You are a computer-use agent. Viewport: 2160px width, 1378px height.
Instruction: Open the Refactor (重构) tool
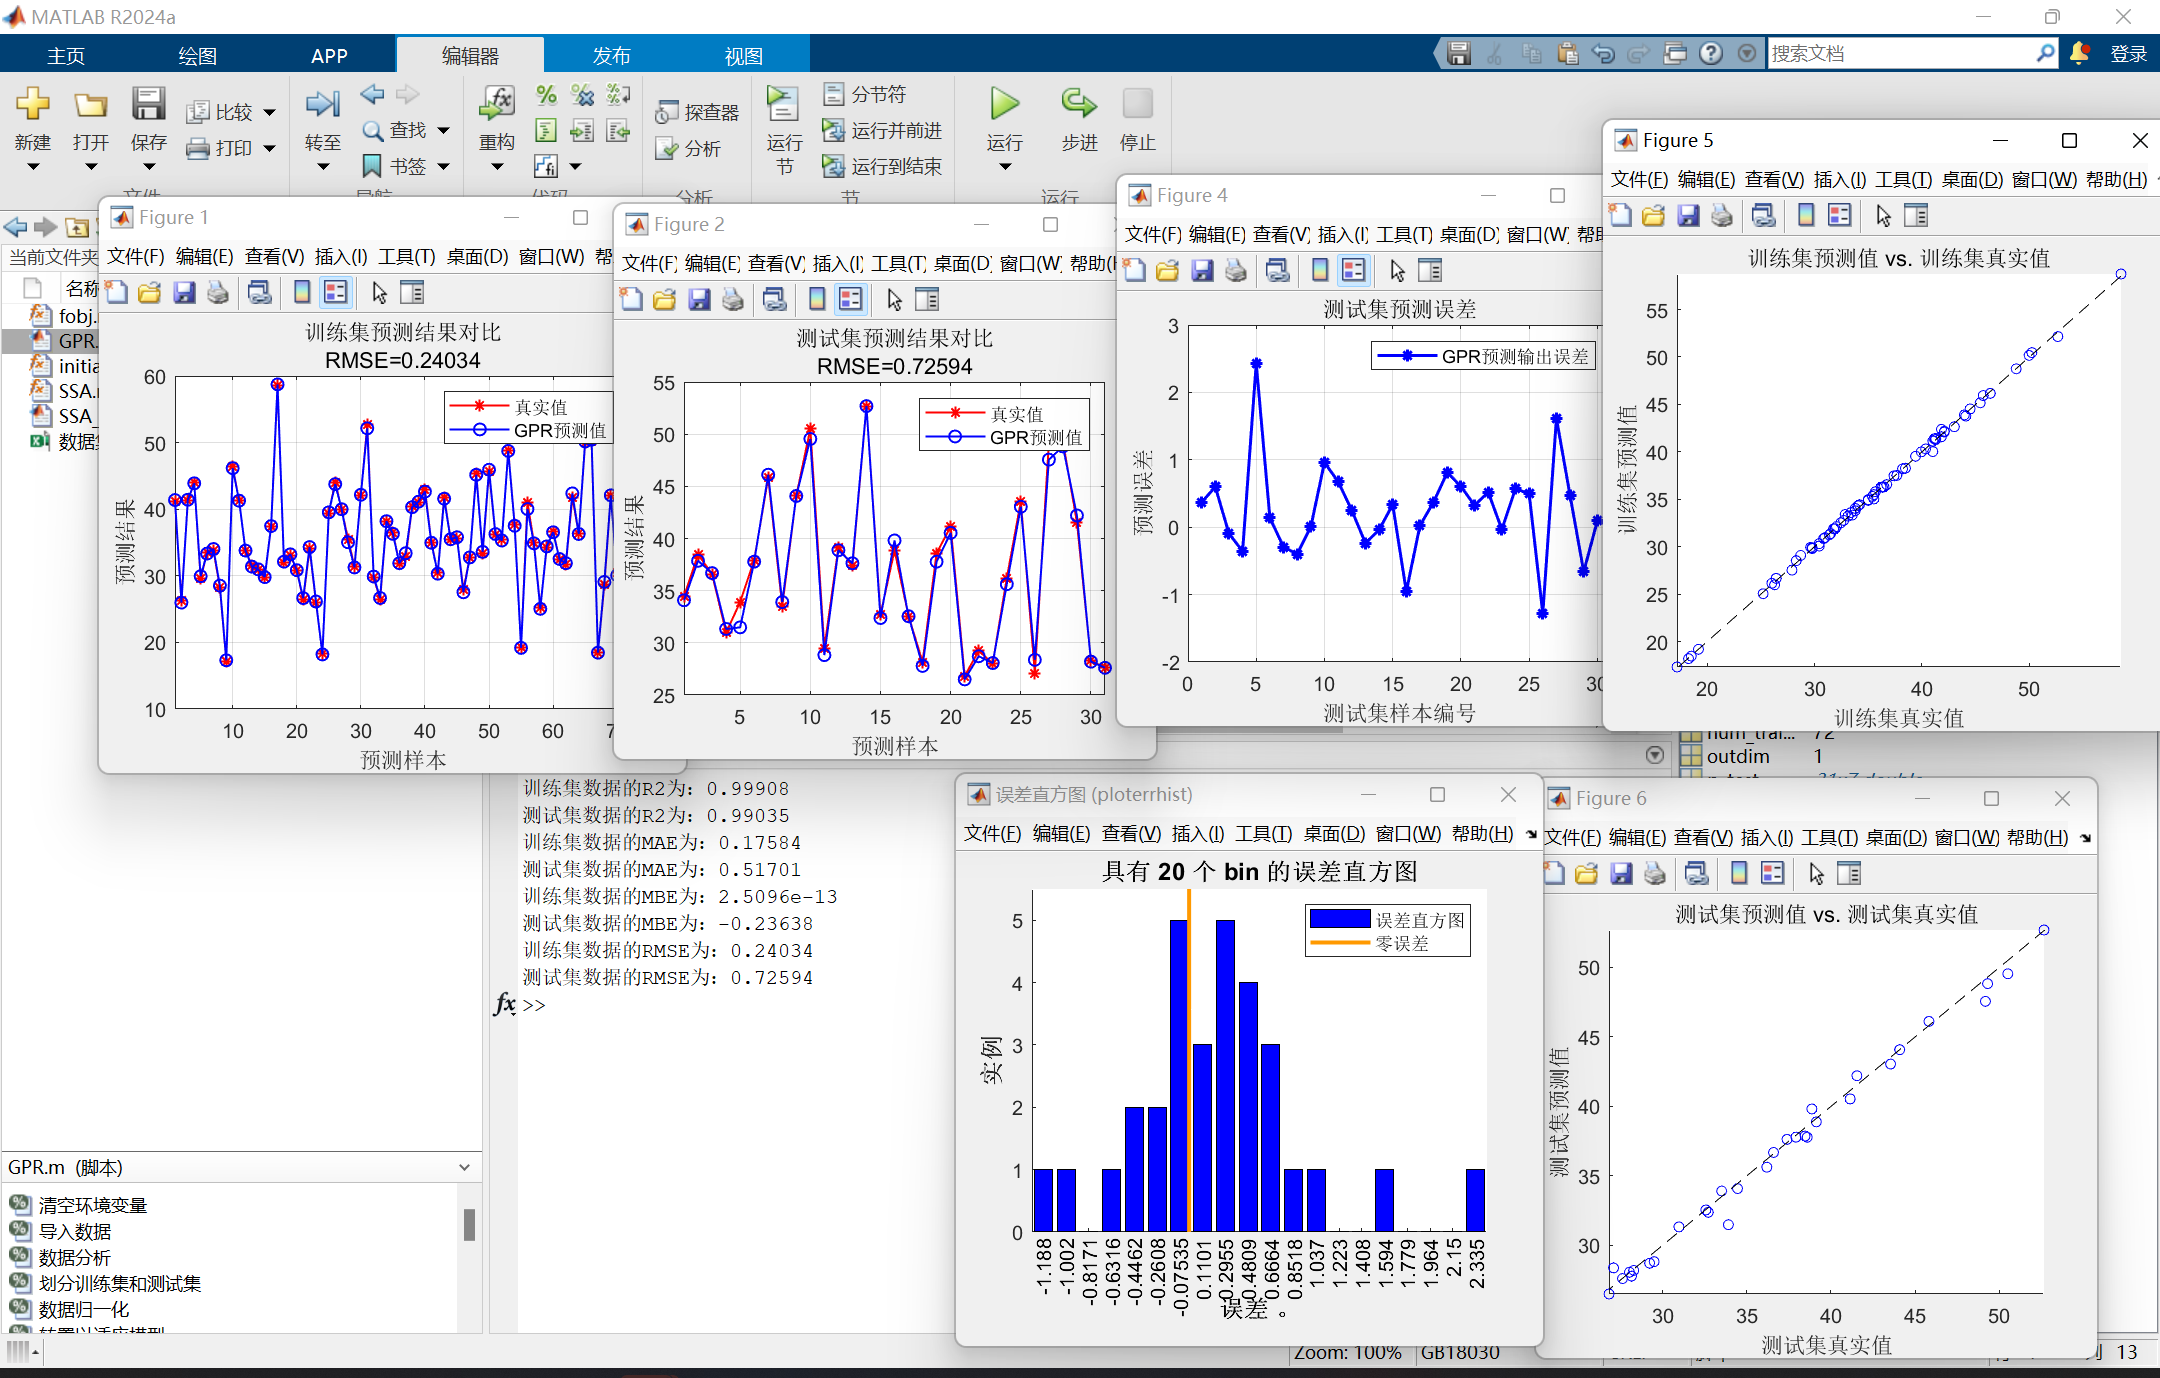[x=496, y=104]
